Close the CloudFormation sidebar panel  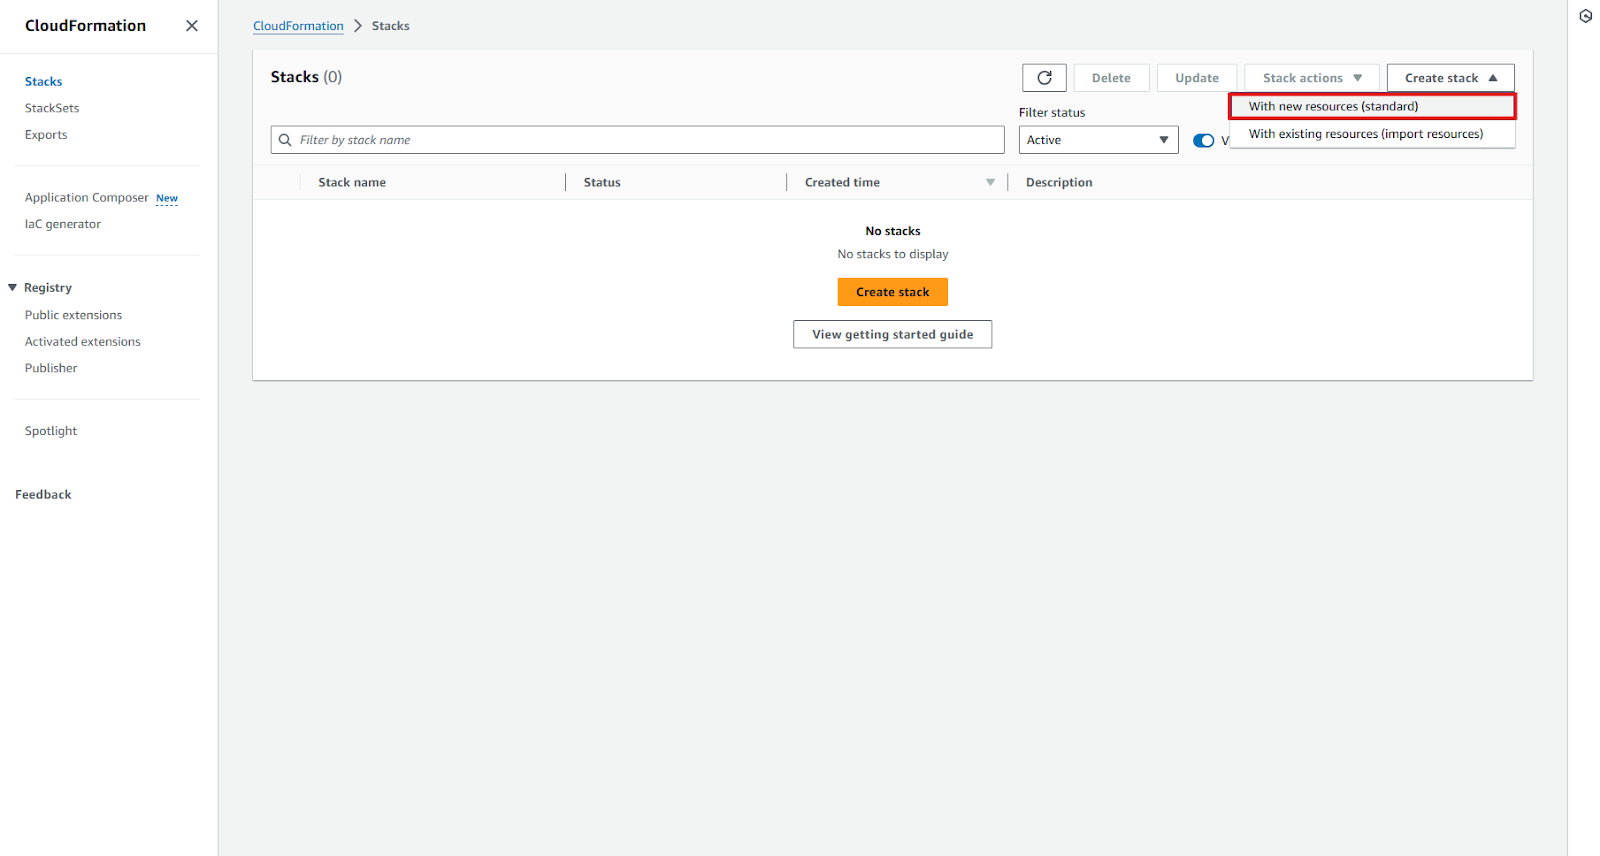click(192, 26)
